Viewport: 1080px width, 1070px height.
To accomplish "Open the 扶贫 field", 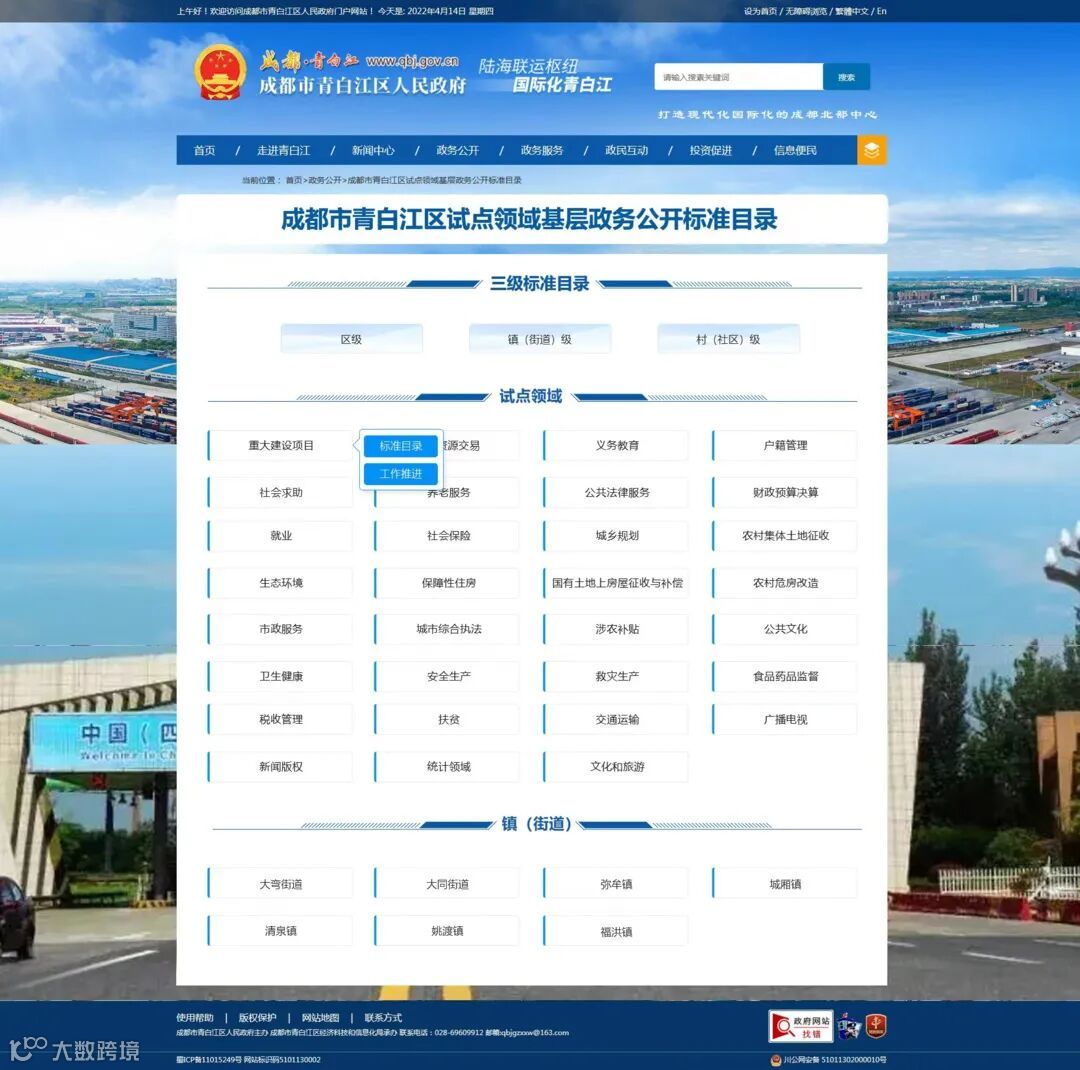I will (x=448, y=719).
